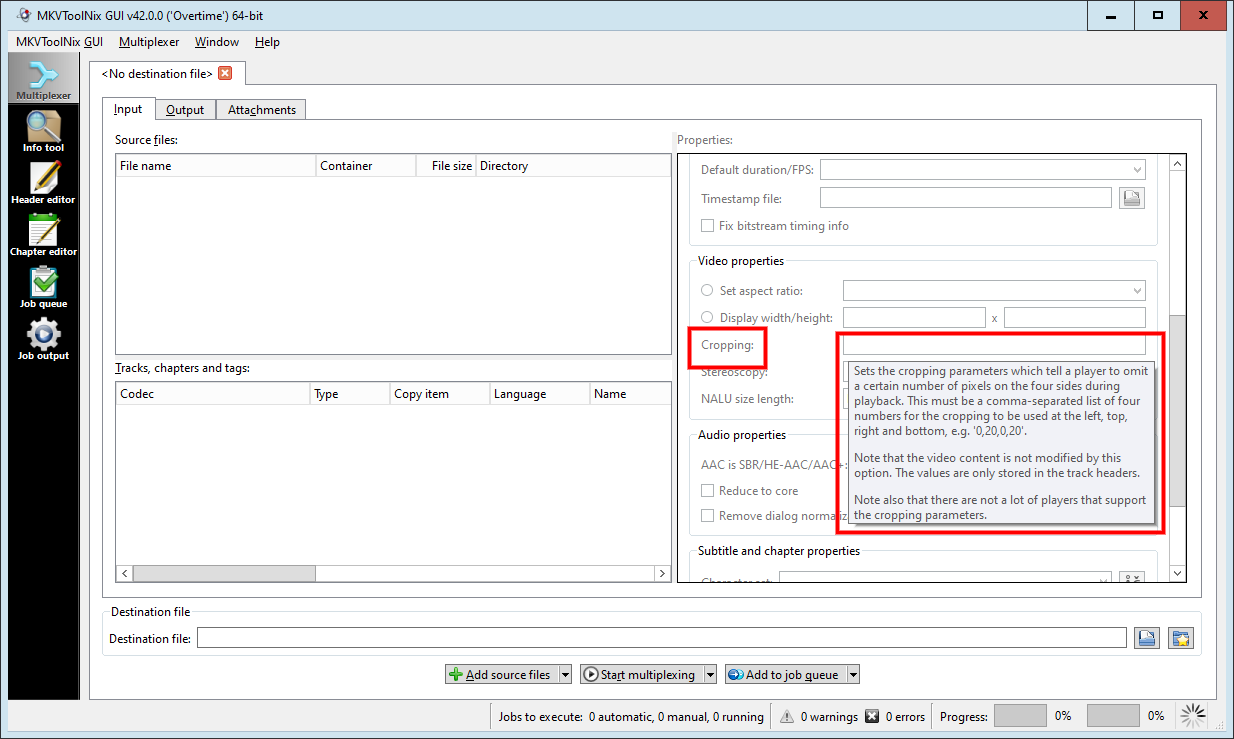Click the Copy item column header
Screen dimensions: 1234x739
click(440, 394)
